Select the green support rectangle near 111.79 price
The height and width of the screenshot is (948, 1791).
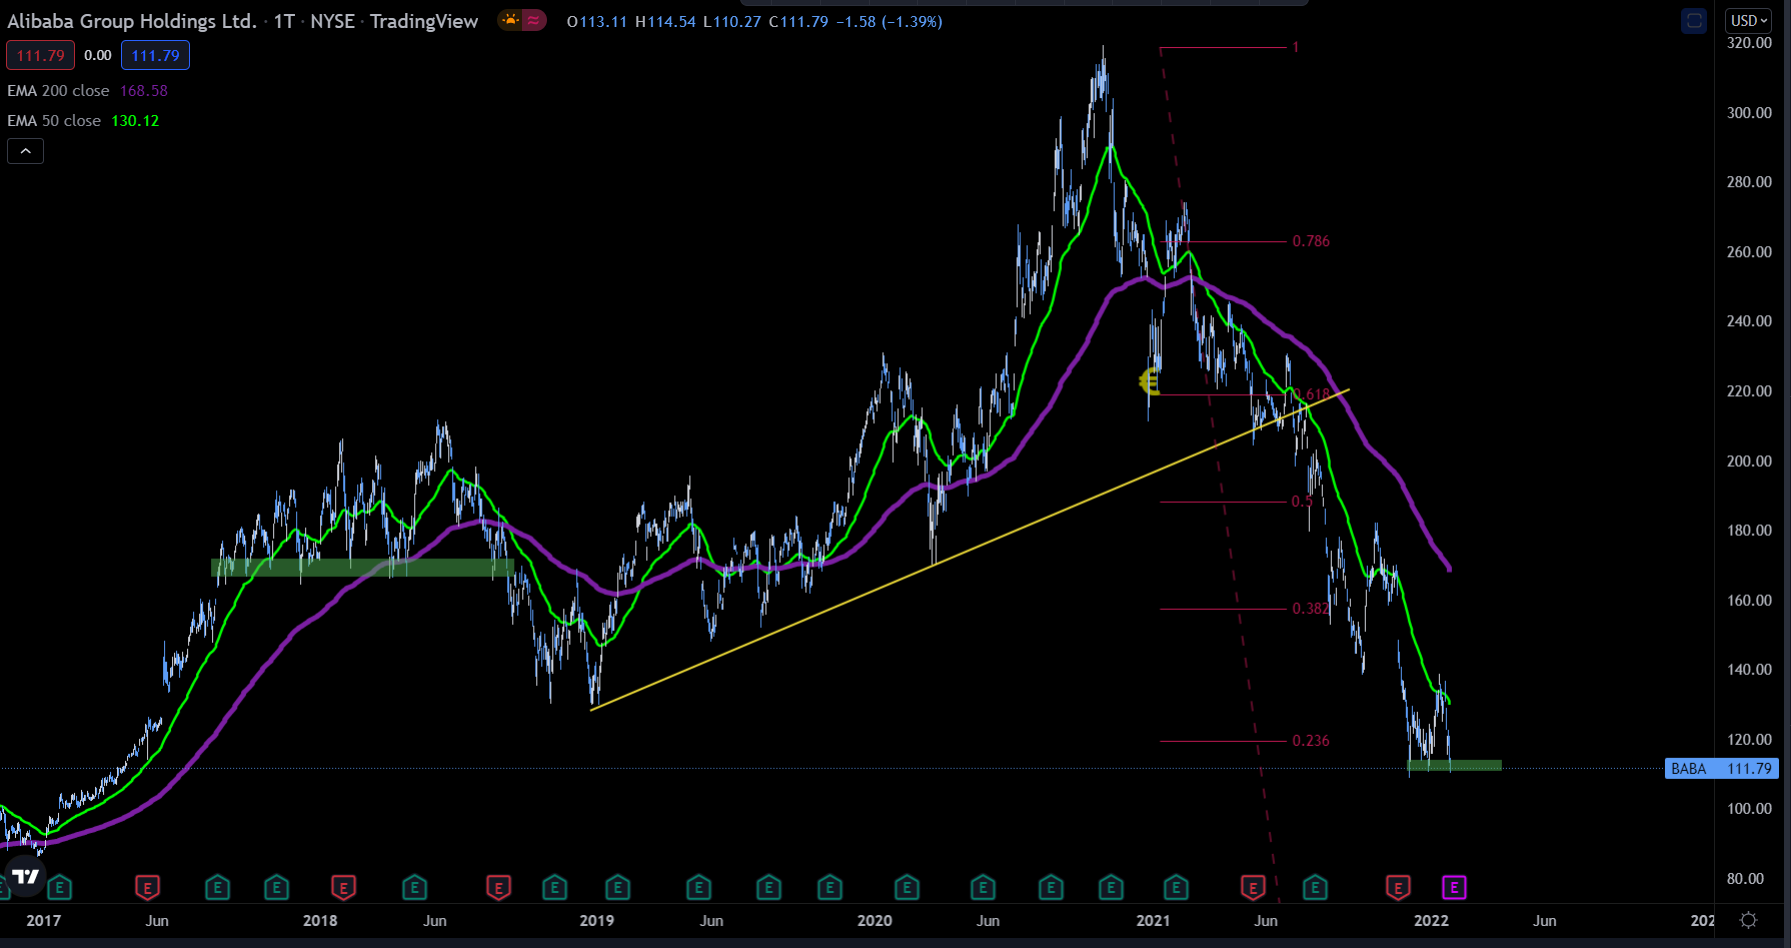coord(1455,765)
